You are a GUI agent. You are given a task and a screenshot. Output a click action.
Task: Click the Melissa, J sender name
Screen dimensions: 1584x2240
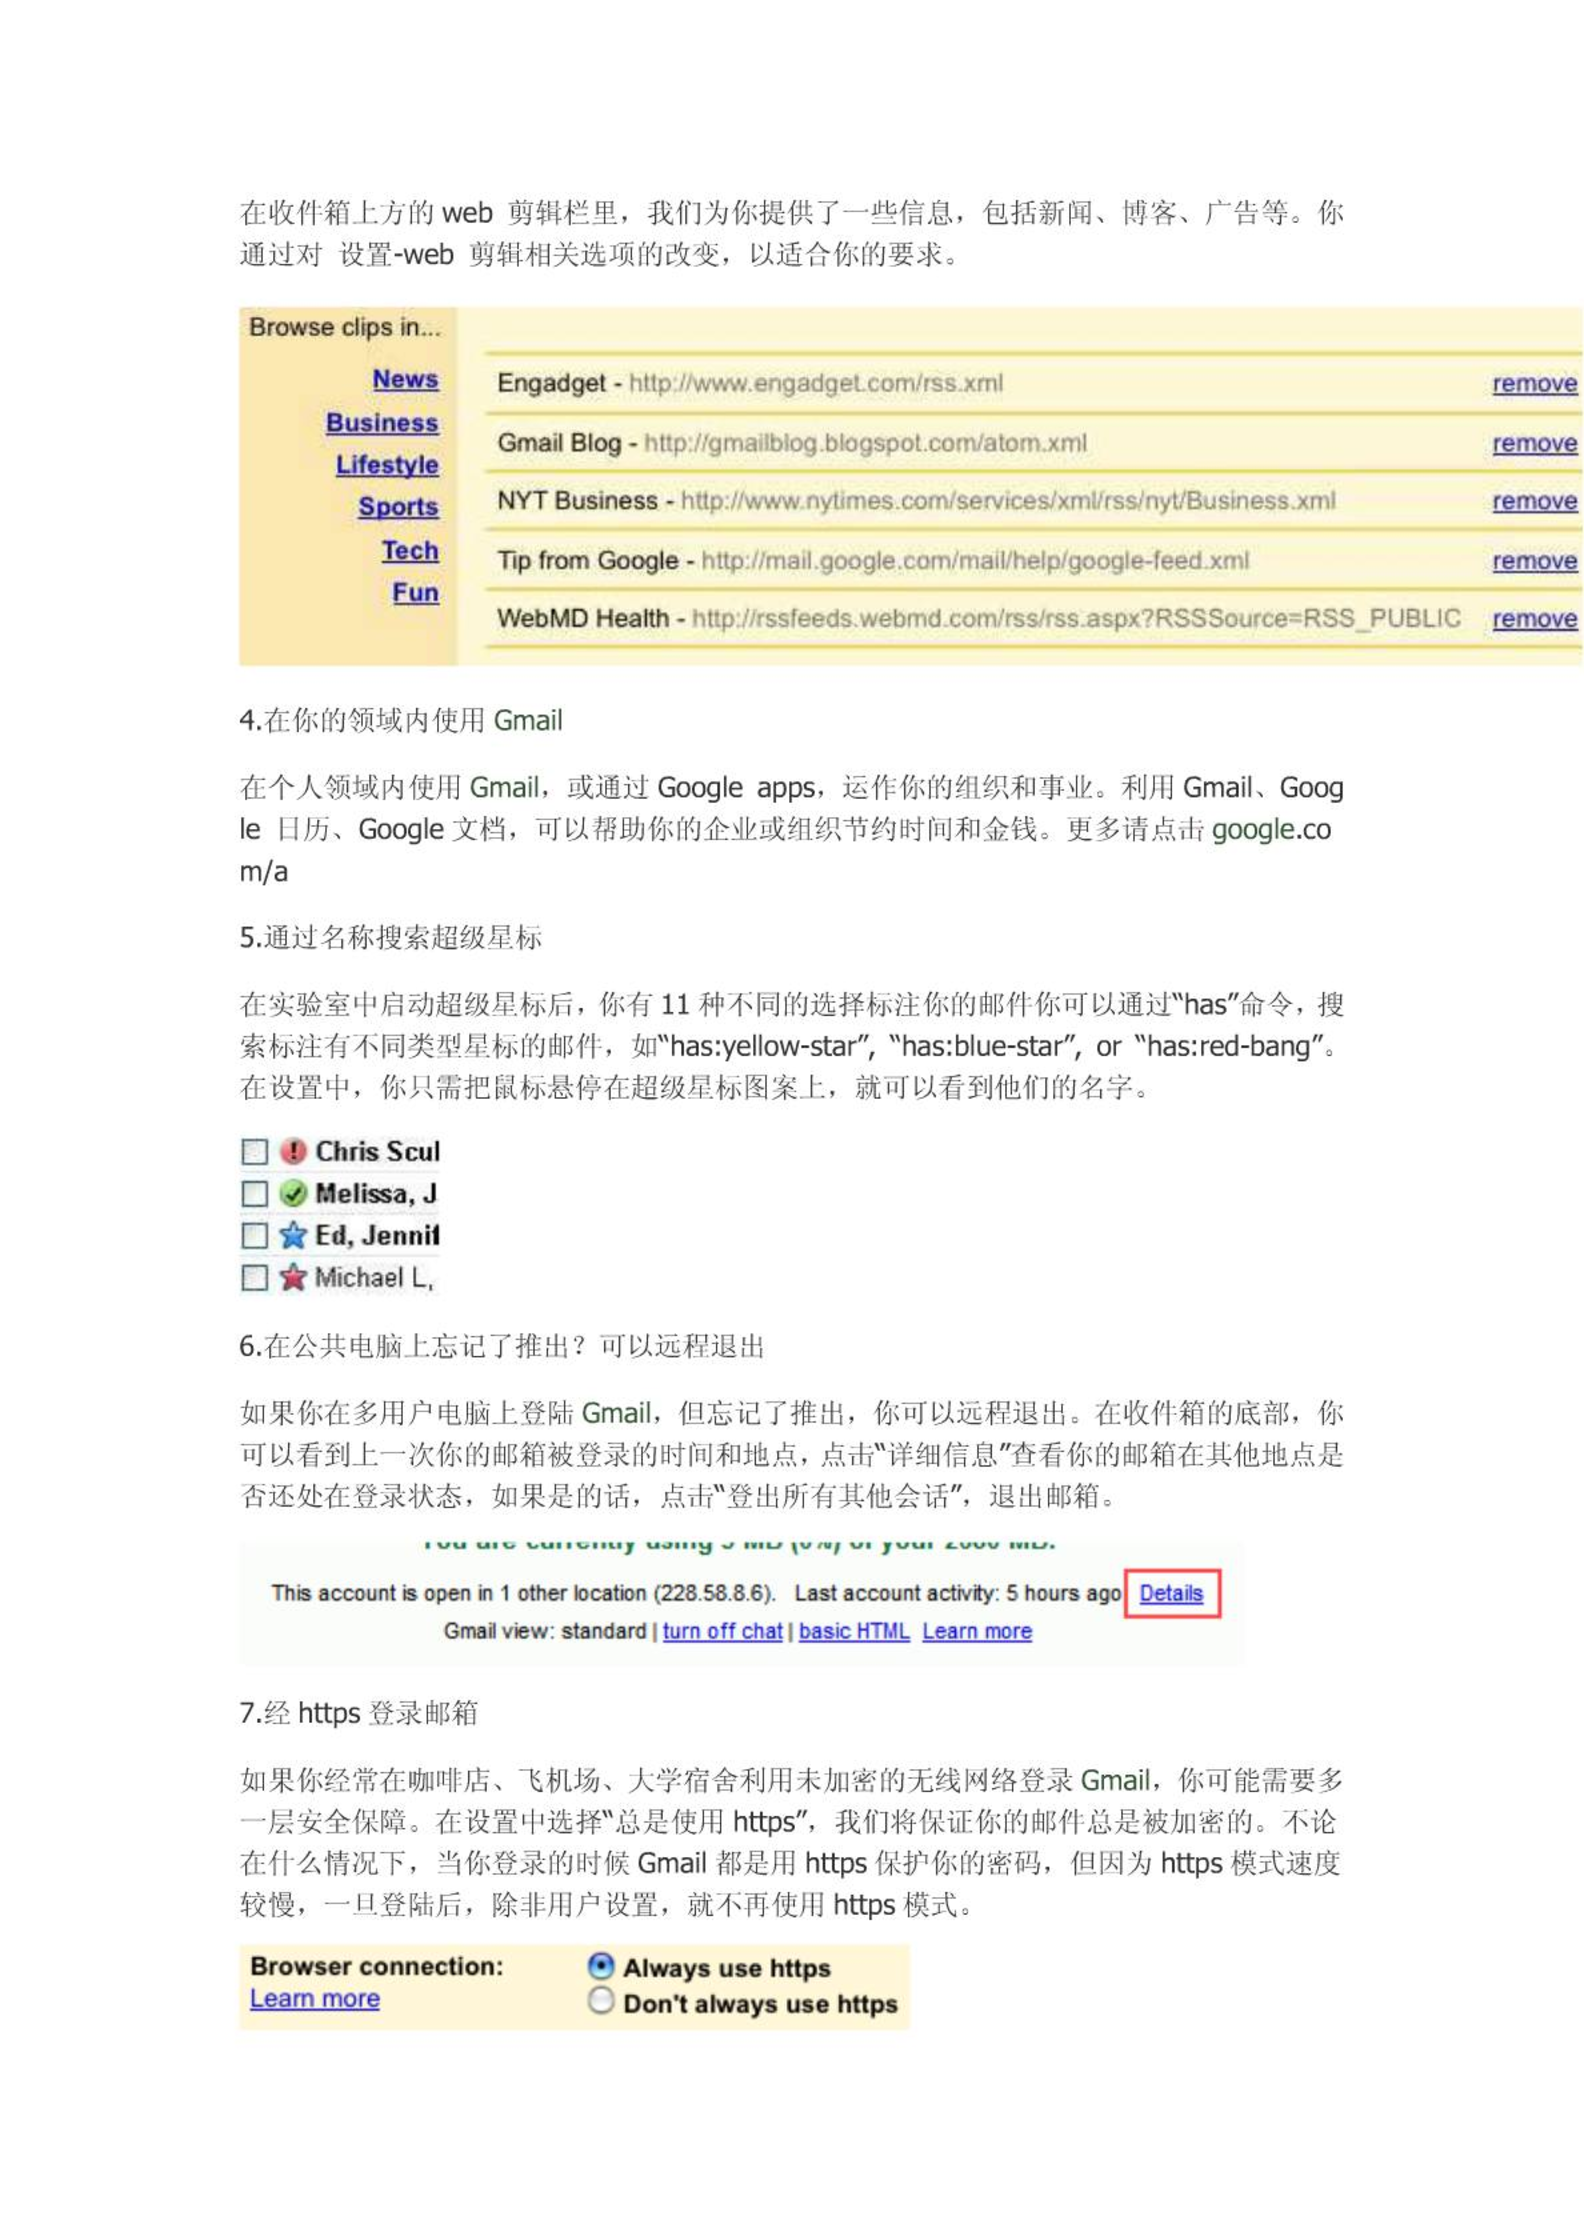pyautogui.click(x=376, y=1194)
